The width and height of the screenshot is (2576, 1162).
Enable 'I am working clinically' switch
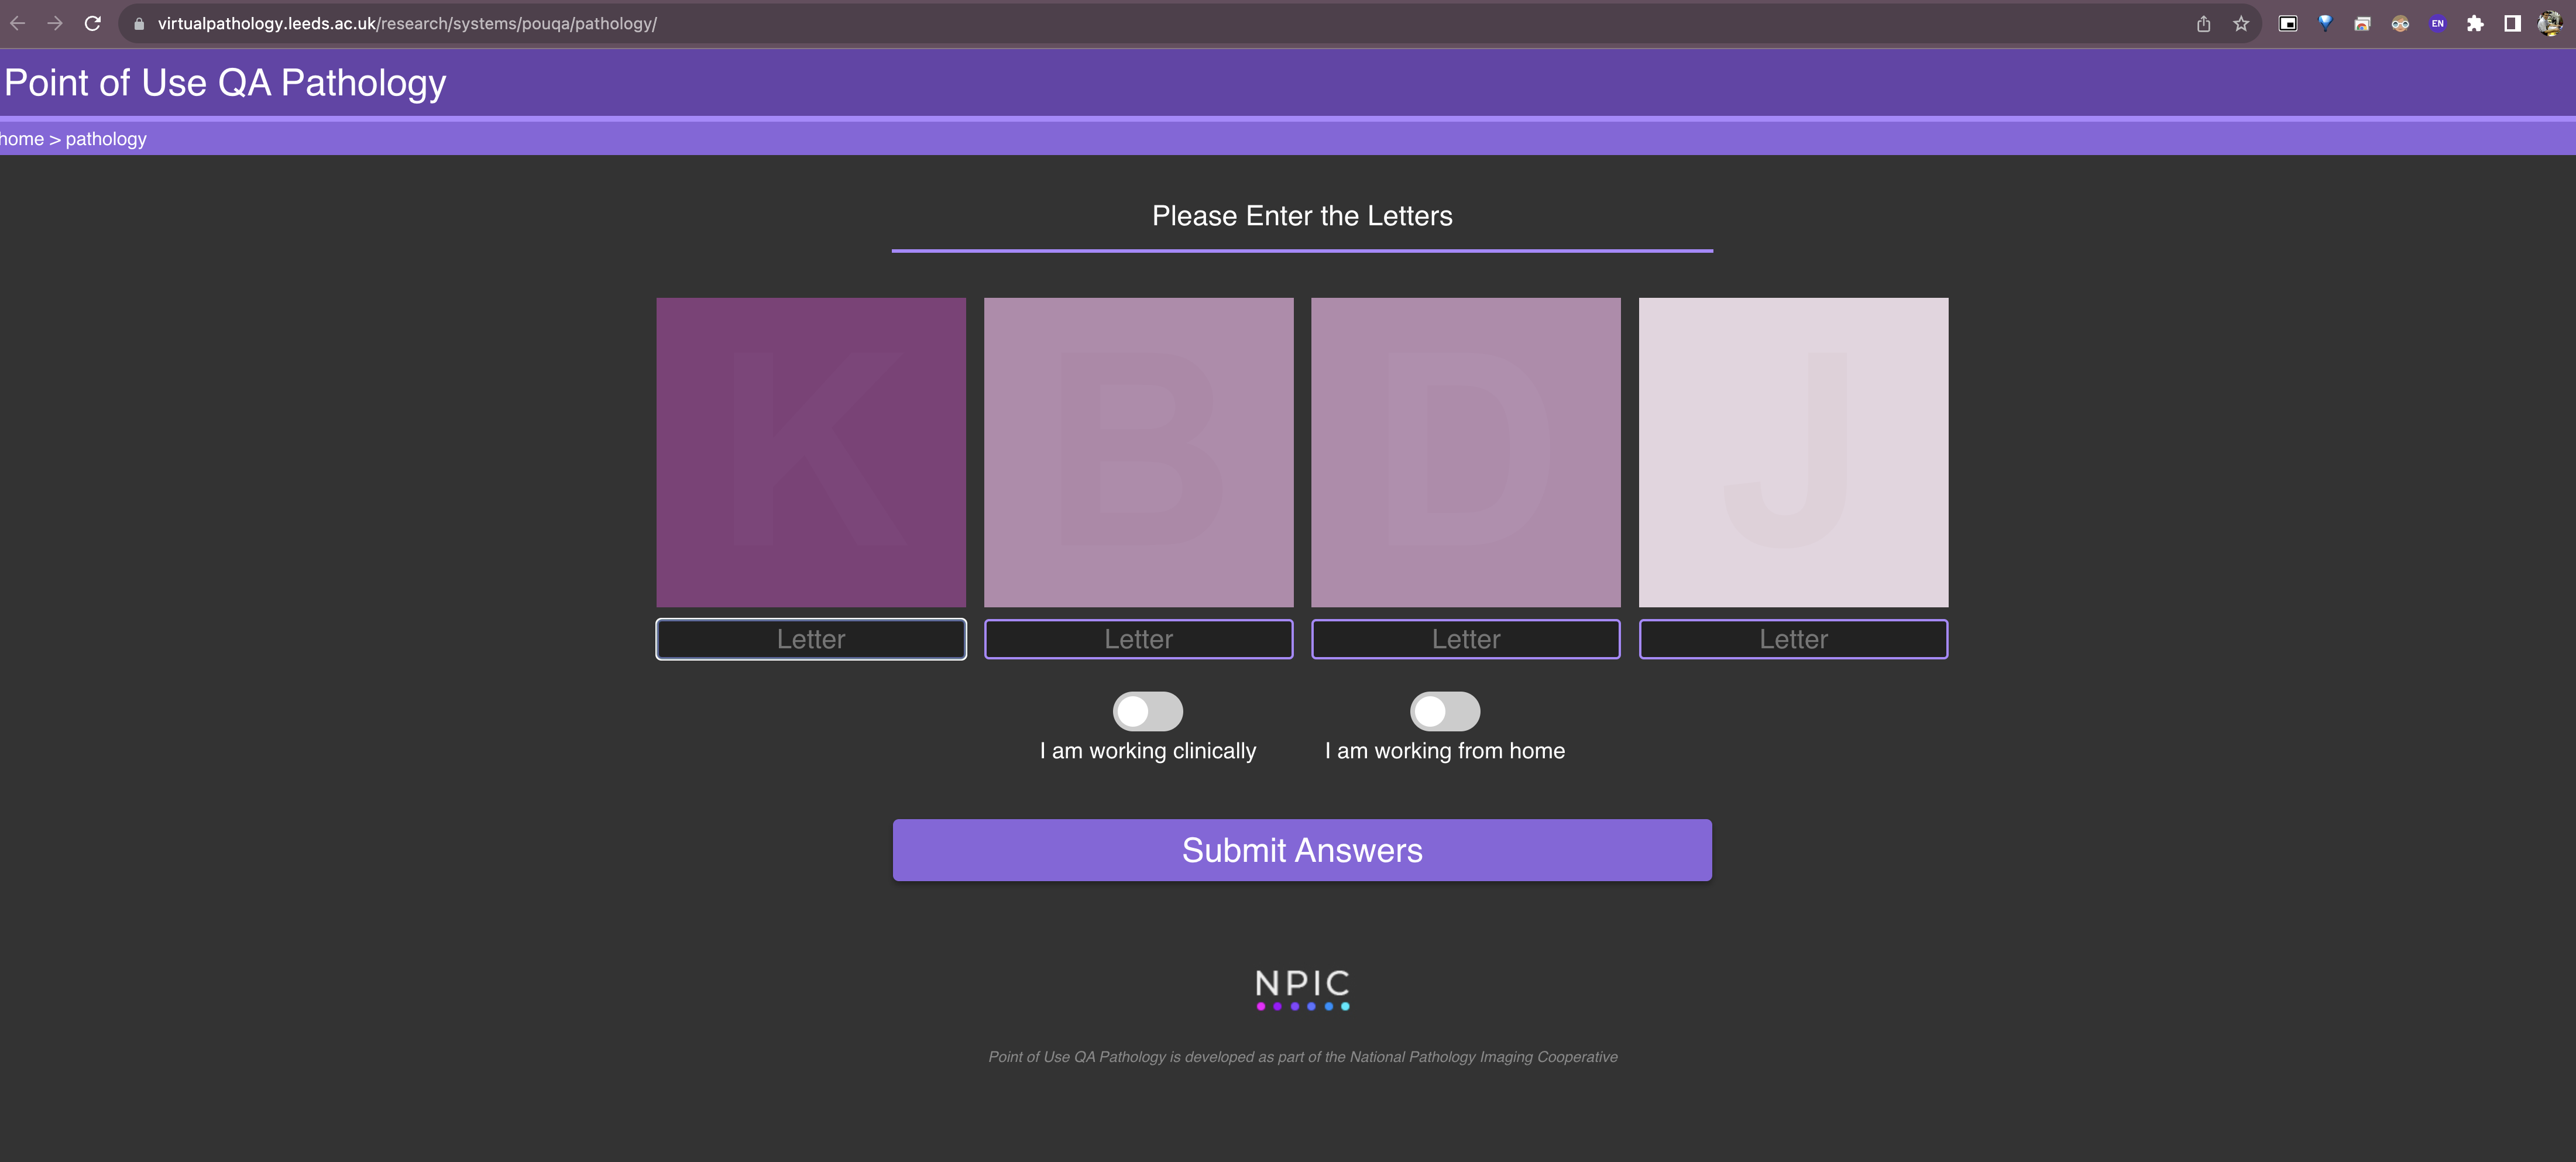point(1148,711)
